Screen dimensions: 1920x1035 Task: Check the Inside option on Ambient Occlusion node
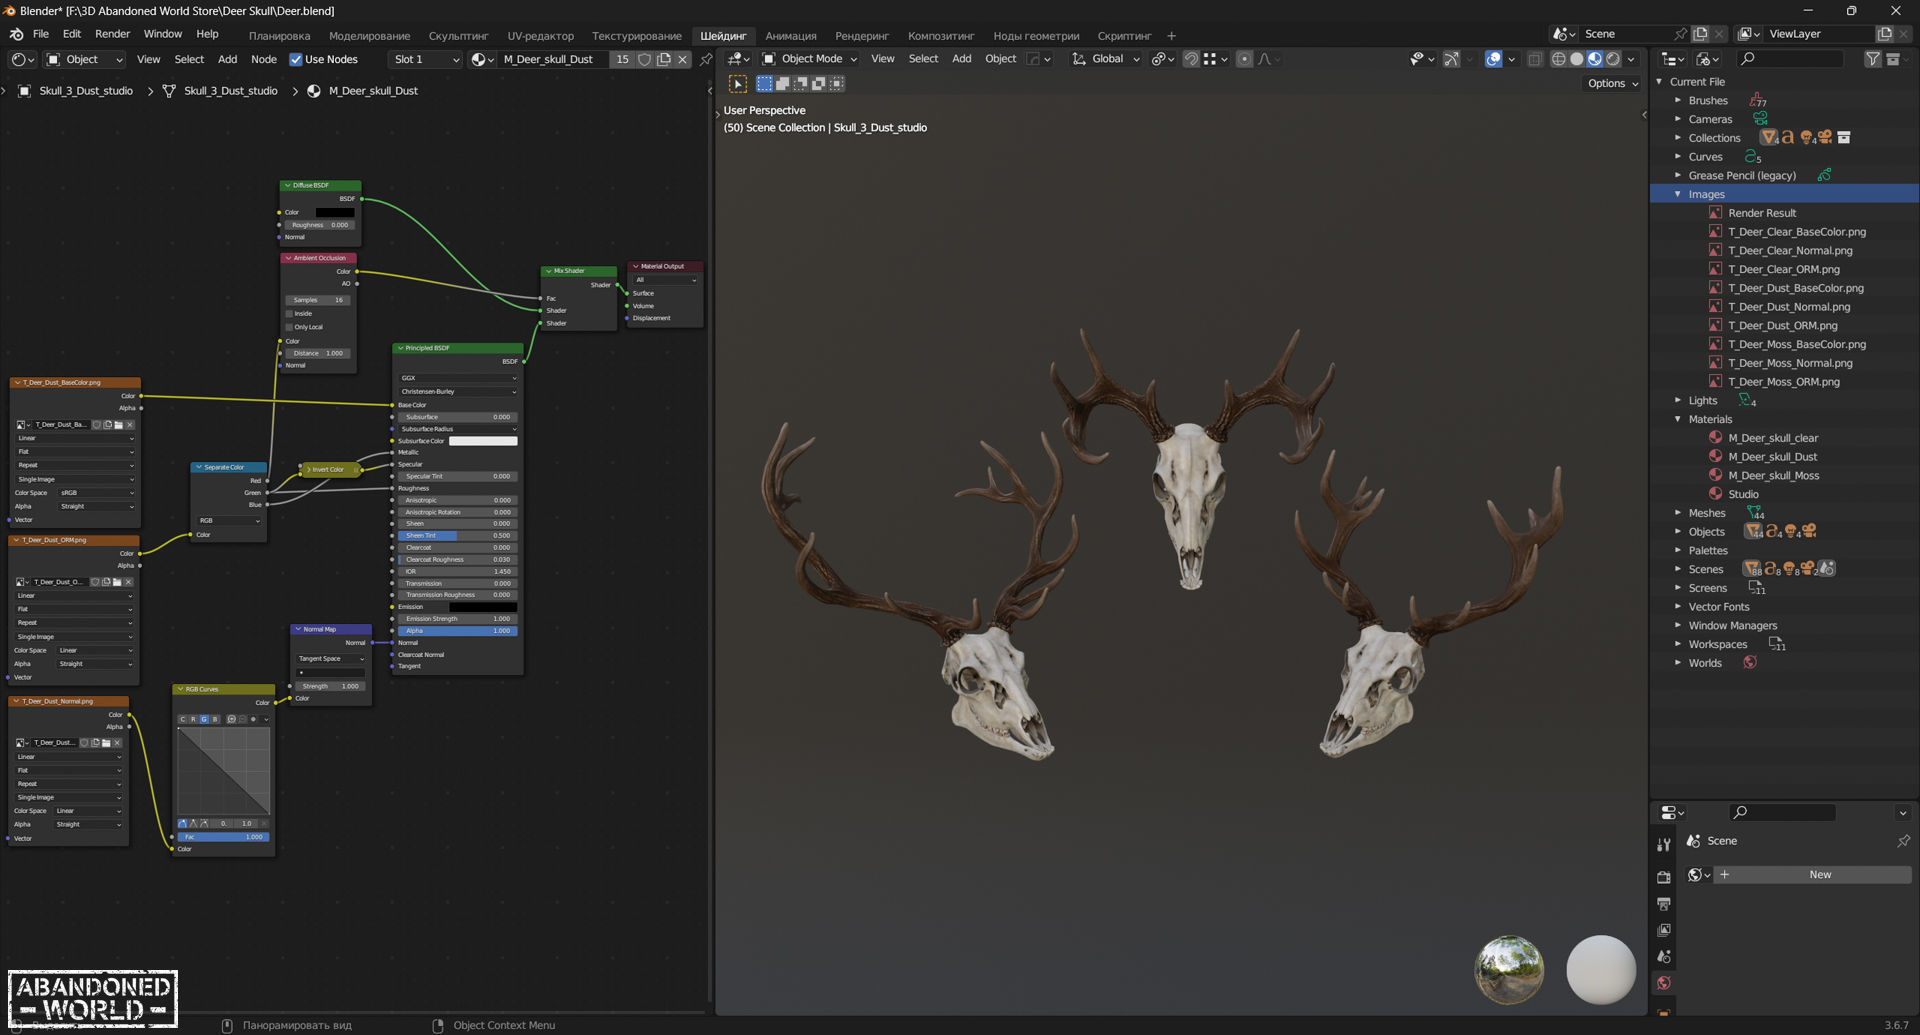click(290, 314)
